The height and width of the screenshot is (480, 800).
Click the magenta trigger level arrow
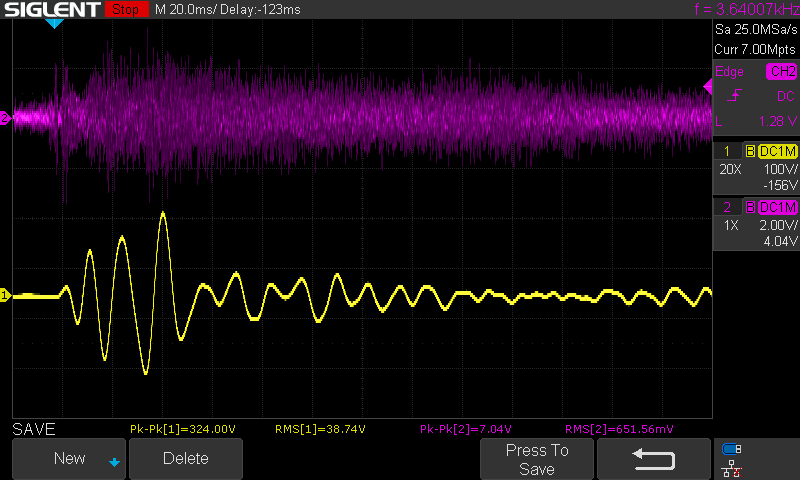(x=708, y=87)
